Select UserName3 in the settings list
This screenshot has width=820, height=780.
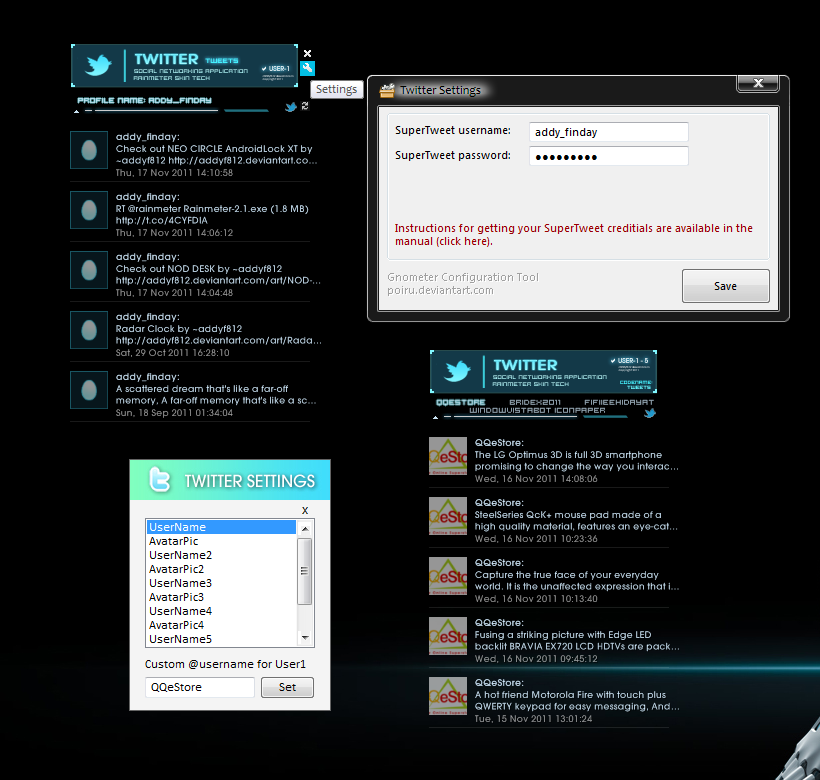(x=221, y=583)
